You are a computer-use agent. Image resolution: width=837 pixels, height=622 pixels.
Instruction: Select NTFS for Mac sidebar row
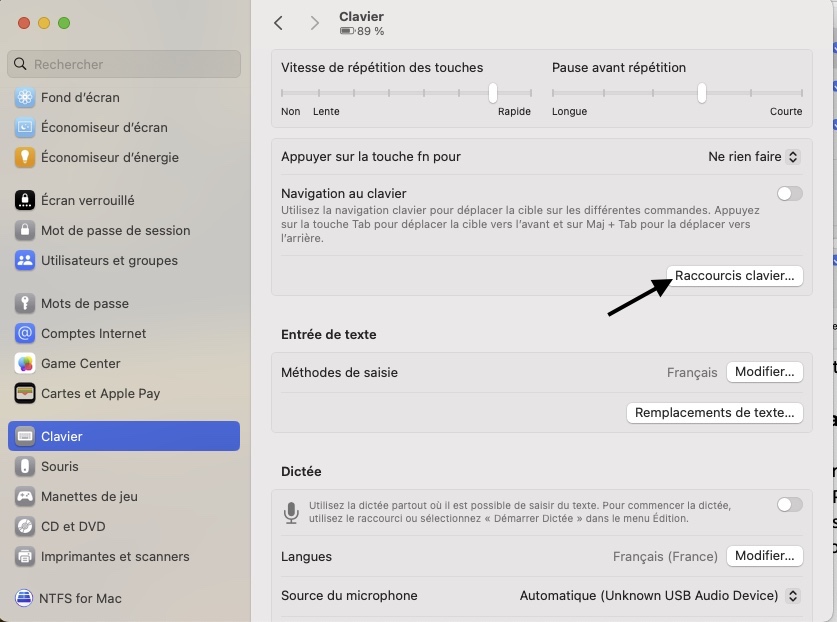point(124,598)
